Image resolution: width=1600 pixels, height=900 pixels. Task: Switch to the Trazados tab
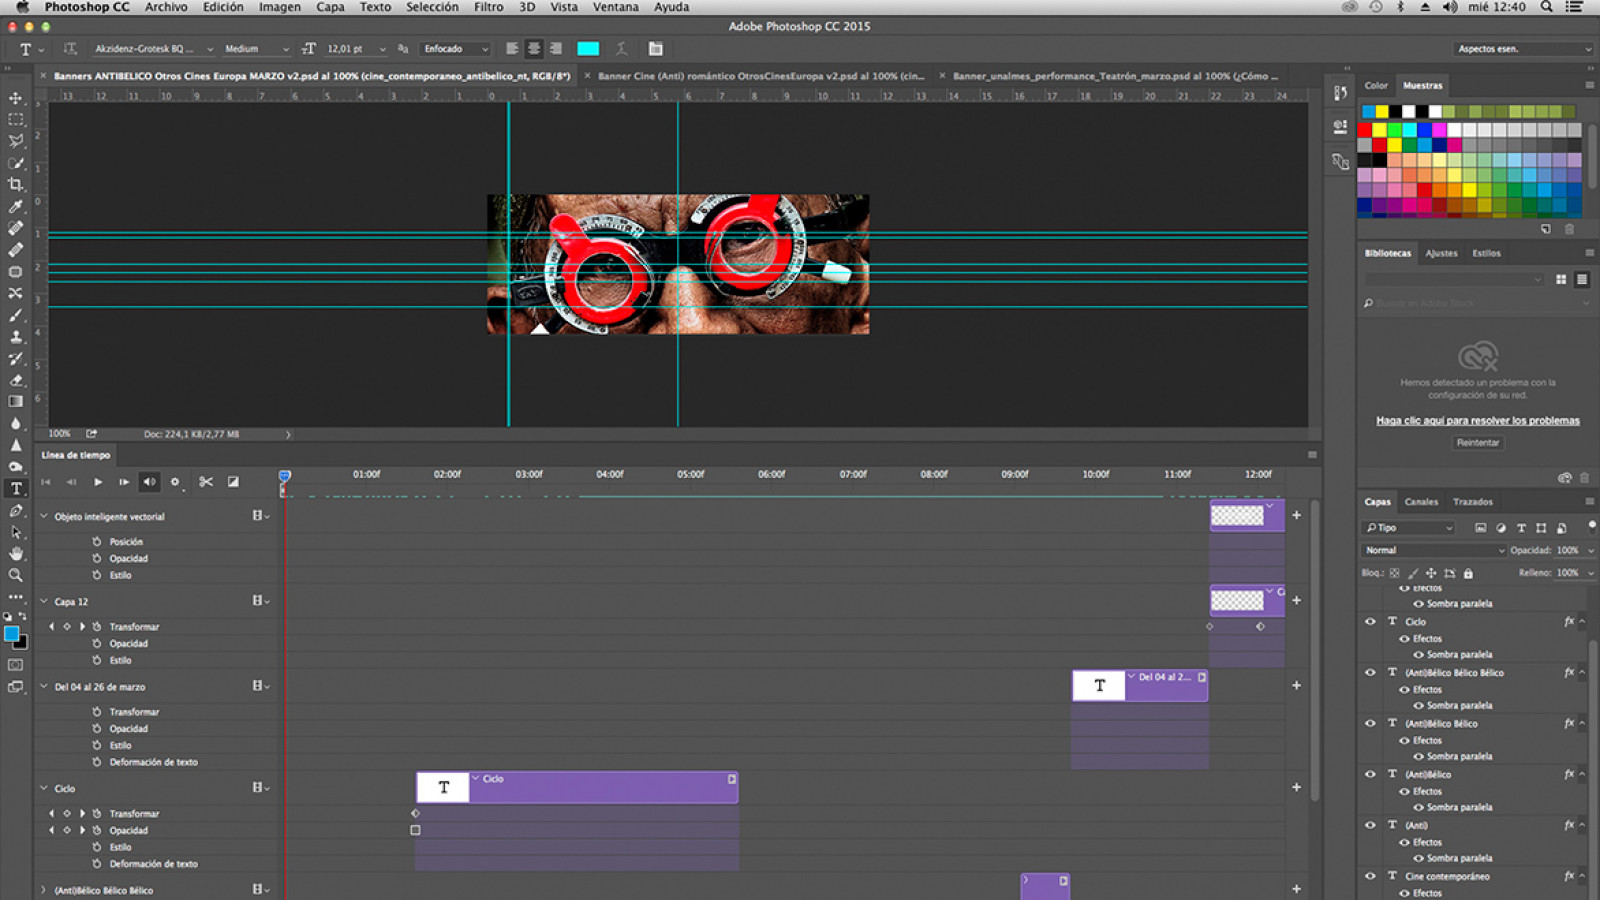click(x=1473, y=502)
